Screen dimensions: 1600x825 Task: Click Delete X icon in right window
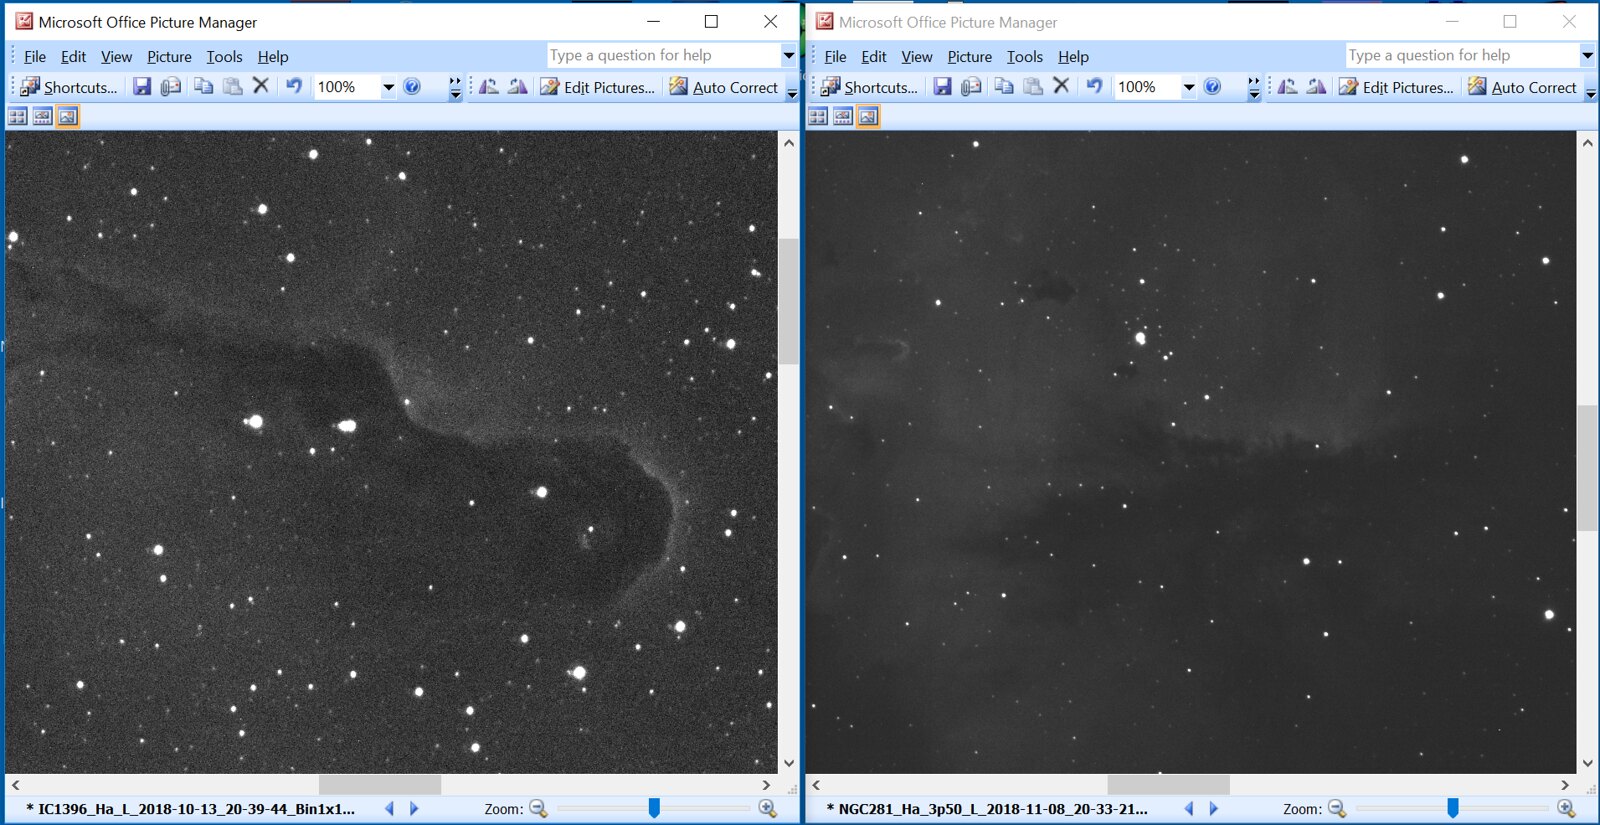coord(1061,86)
